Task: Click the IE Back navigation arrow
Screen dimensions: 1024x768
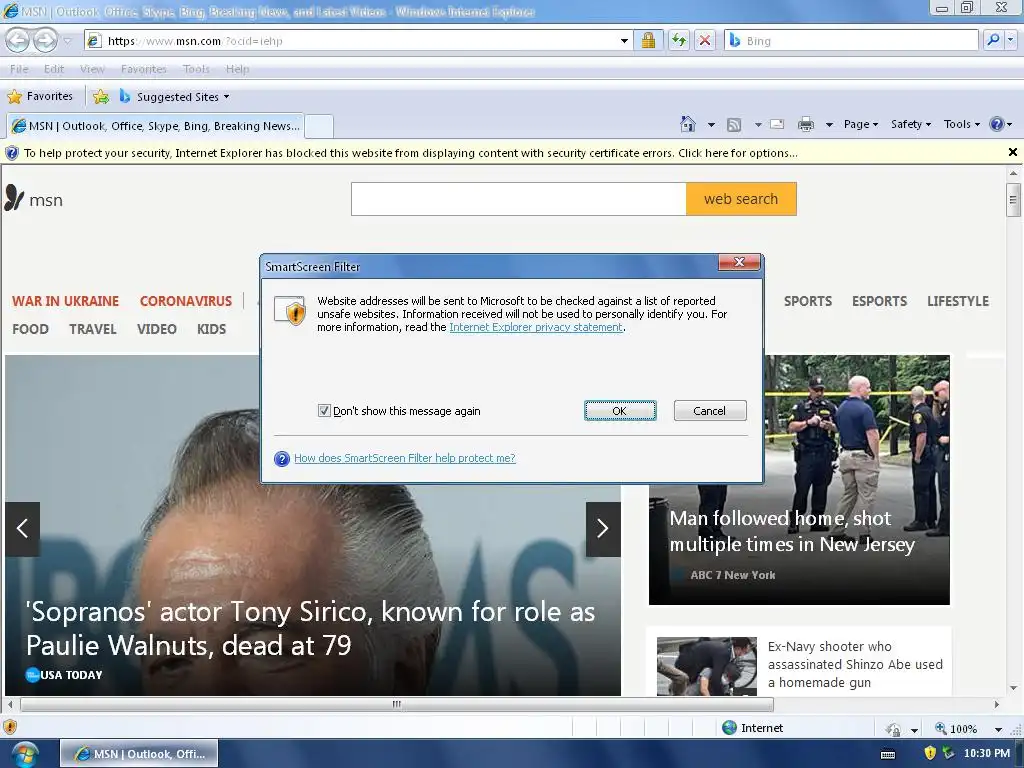Action: 18,40
